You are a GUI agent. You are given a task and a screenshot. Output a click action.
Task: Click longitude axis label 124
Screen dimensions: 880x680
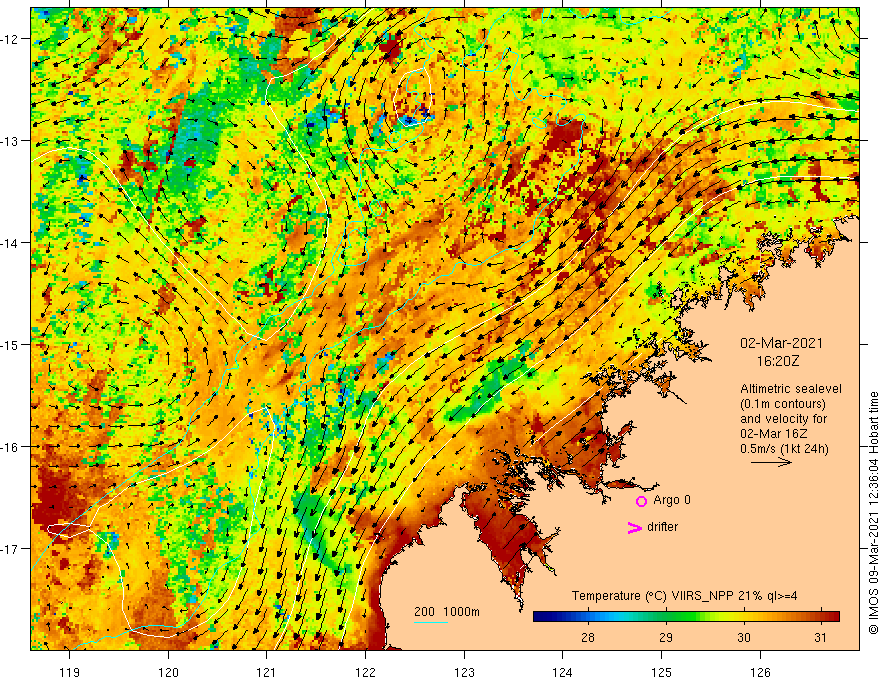(563, 672)
